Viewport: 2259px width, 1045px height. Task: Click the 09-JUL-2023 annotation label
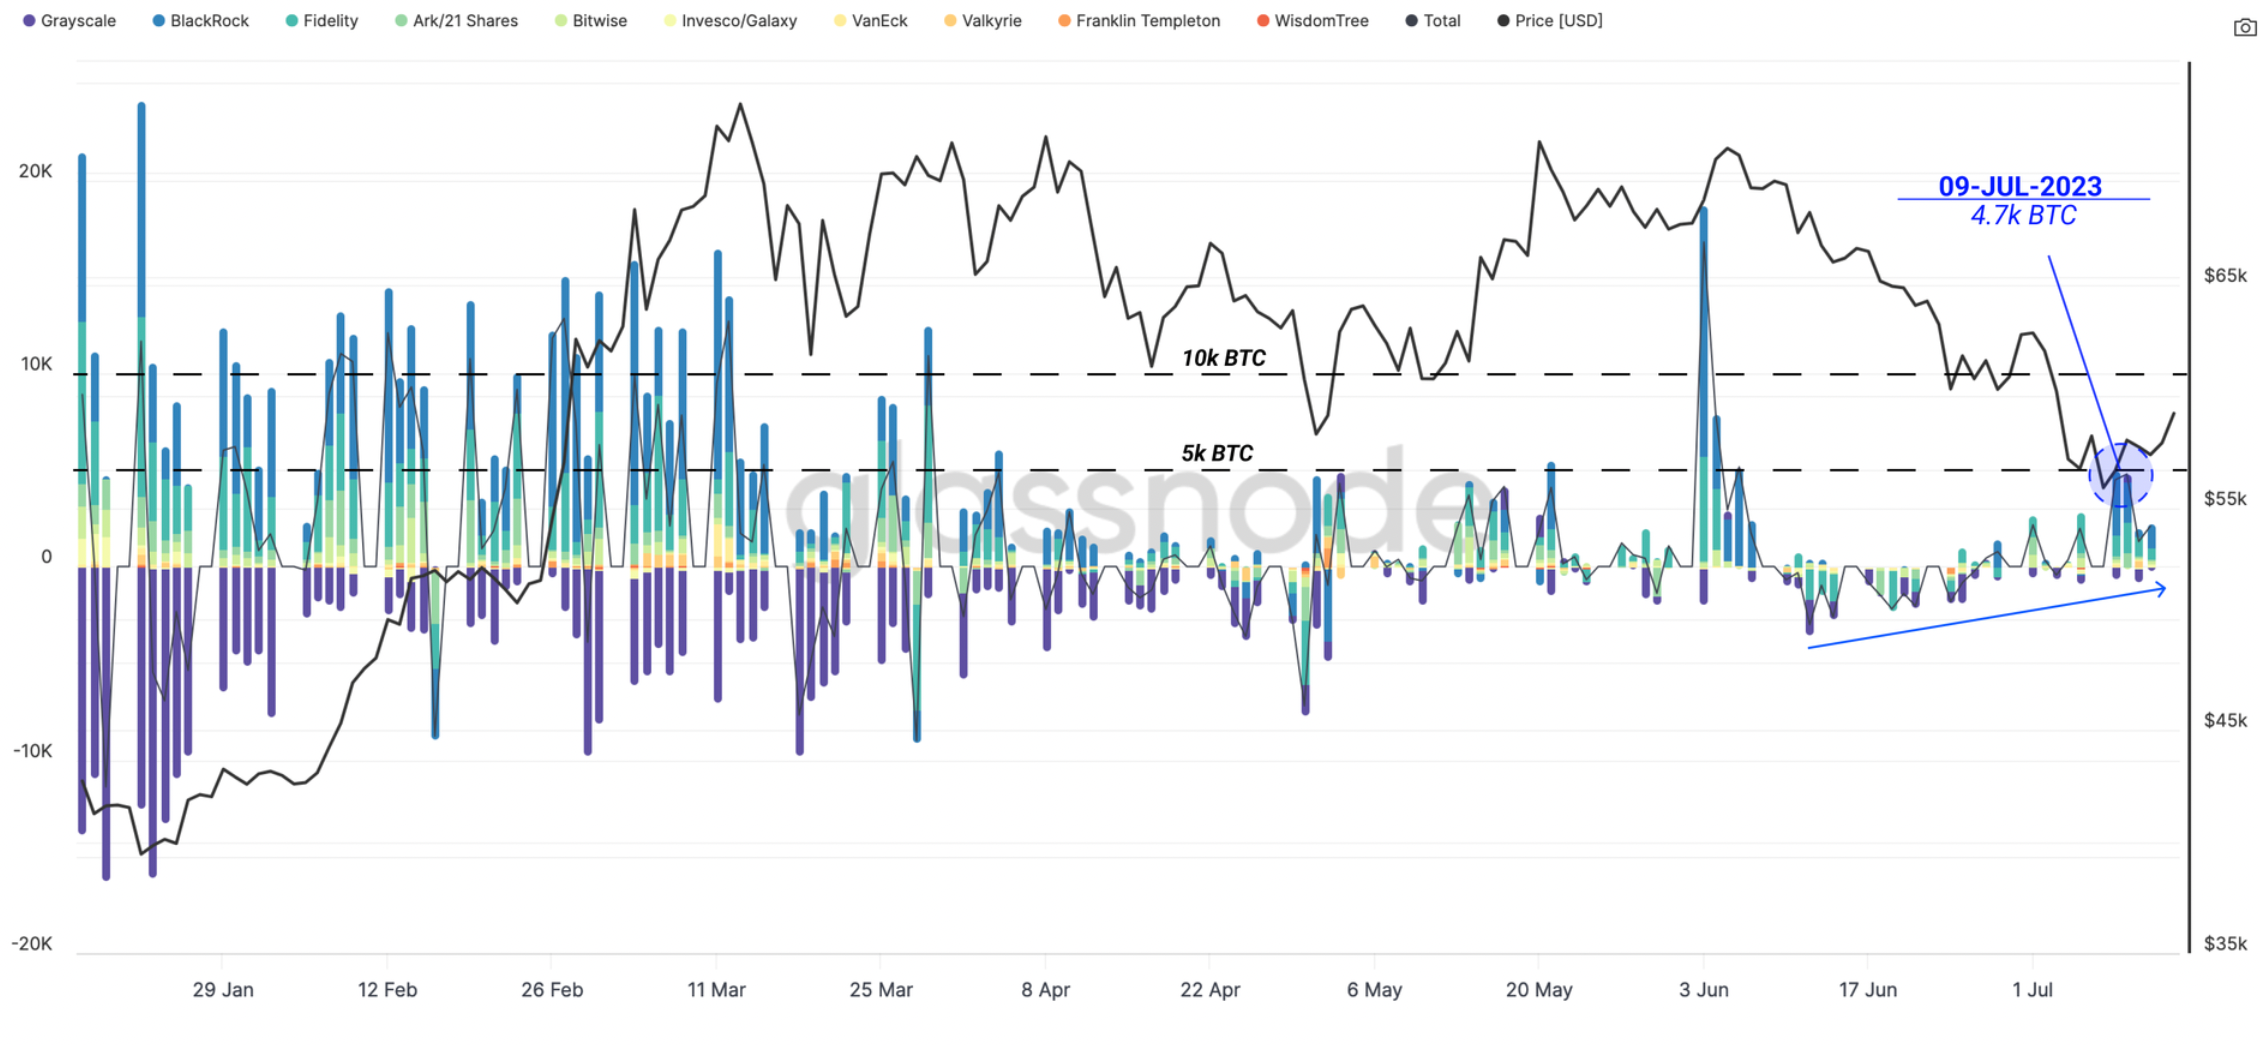pyautogui.click(x=2019, y=186)
